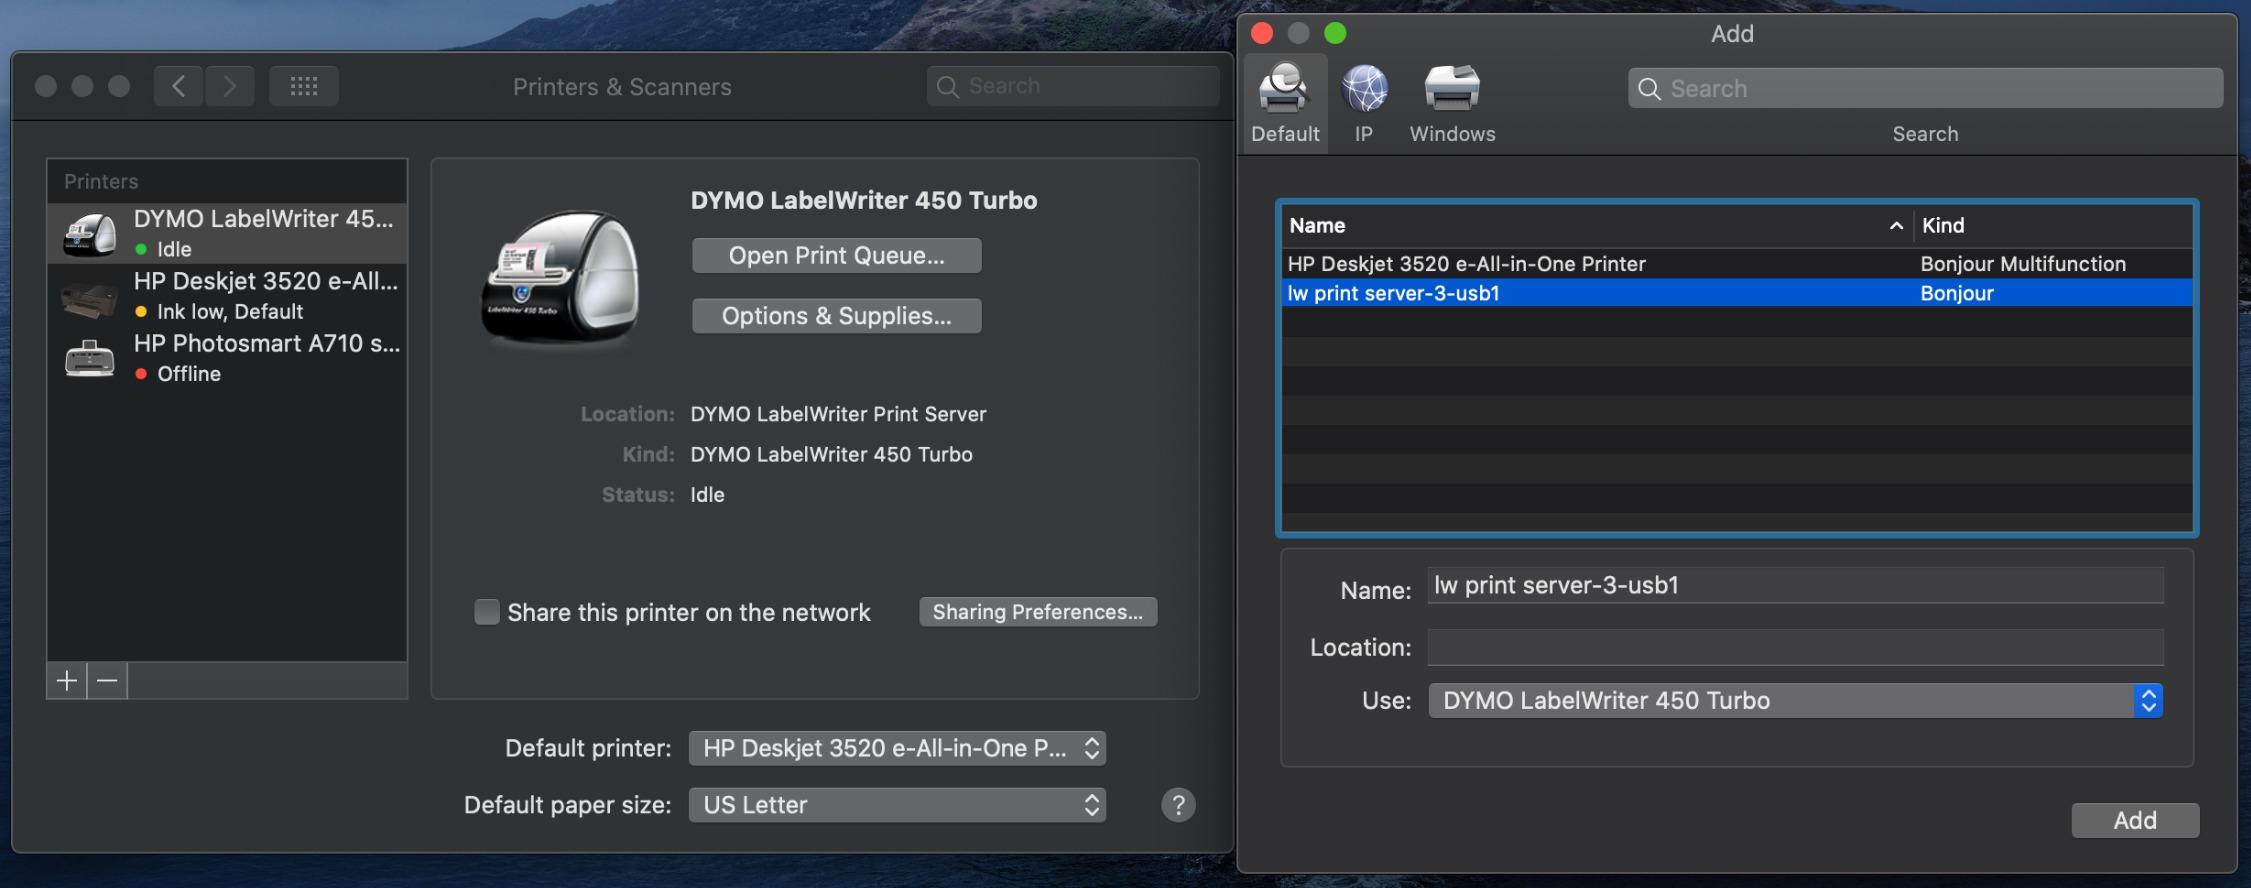Image resolution: width=2251 pixels, height=888 pixels.
Task: Close the Add window with red button
Action: 1262,33
